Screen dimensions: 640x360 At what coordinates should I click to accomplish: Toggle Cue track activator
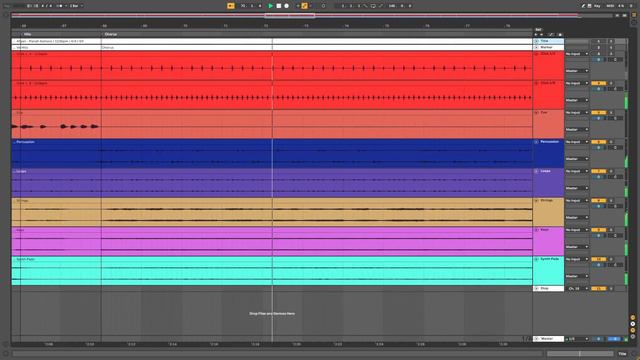pyautogui.click(x=599, y=113)
